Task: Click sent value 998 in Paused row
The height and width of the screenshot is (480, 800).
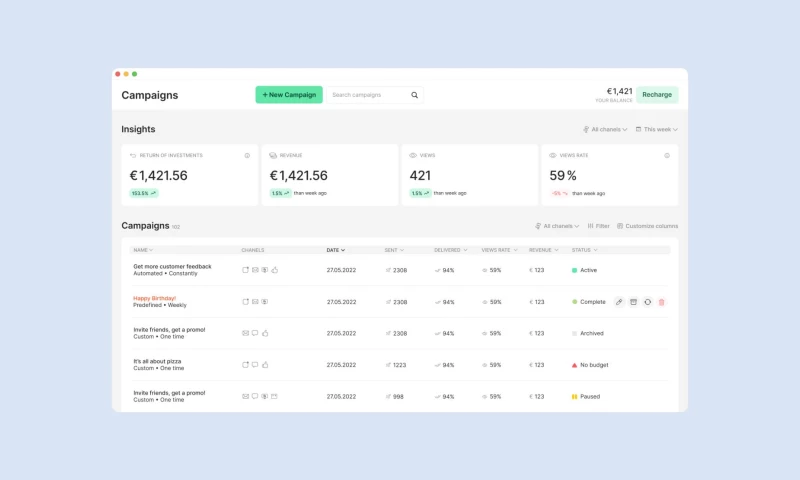Action: tap(398, 397)
